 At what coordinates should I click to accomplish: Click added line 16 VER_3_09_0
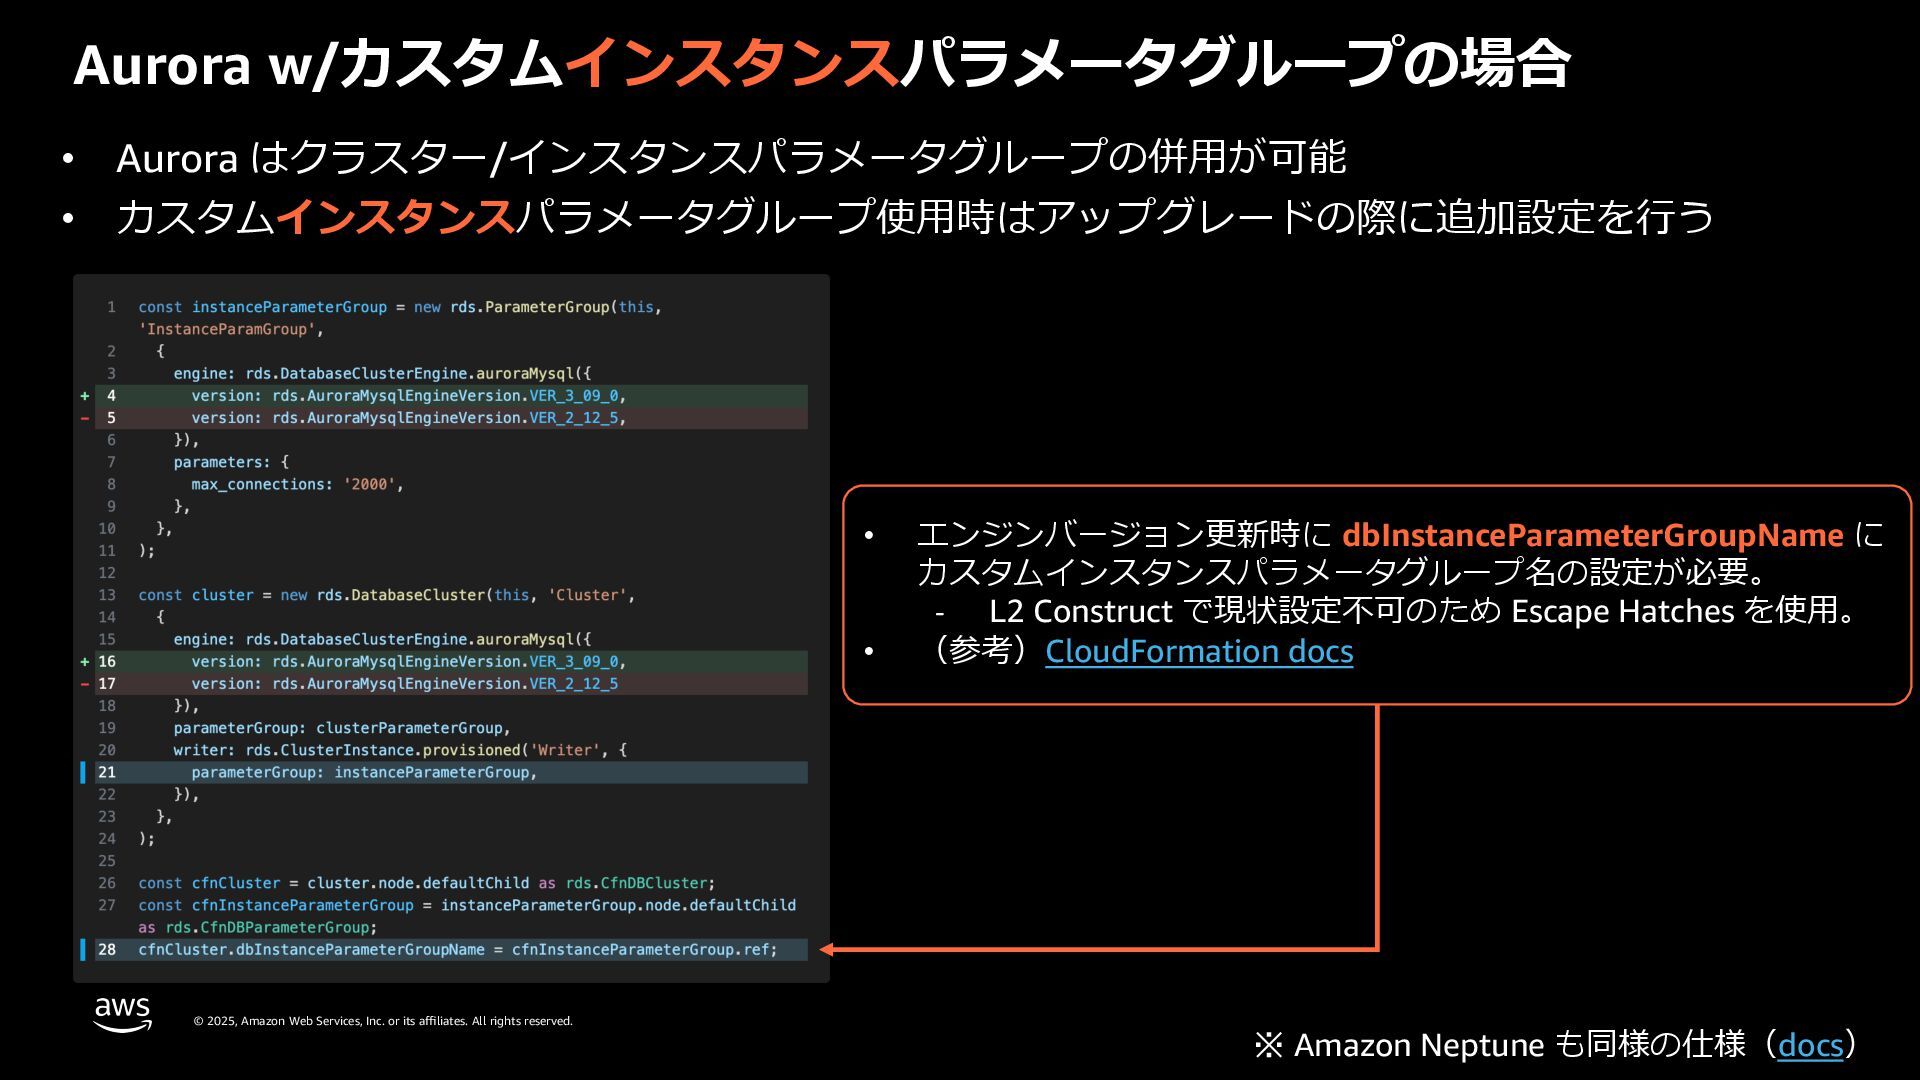pos(451,662)
